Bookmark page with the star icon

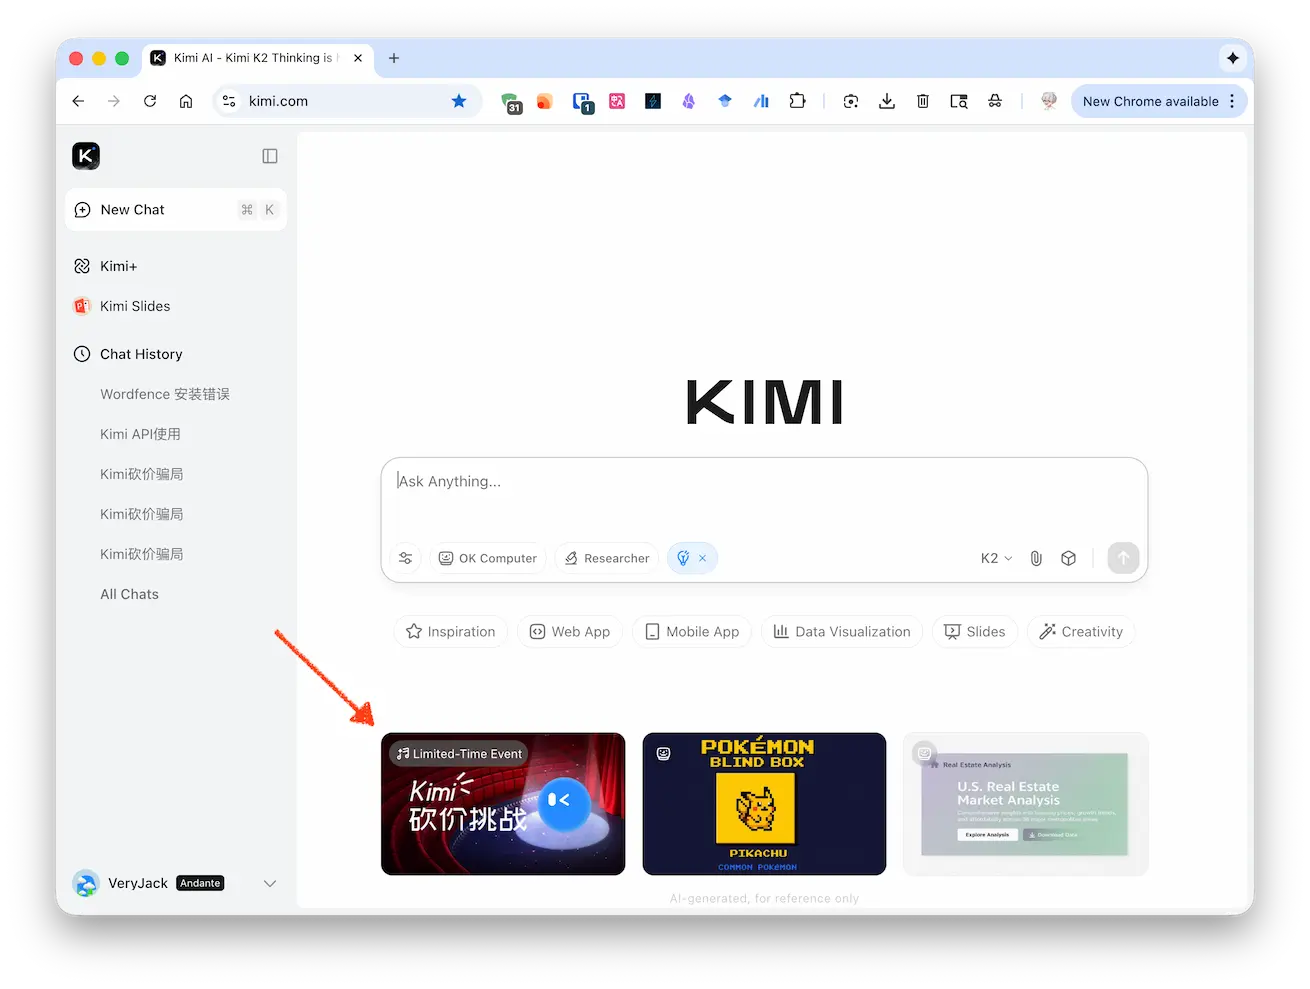coord(459,101)
